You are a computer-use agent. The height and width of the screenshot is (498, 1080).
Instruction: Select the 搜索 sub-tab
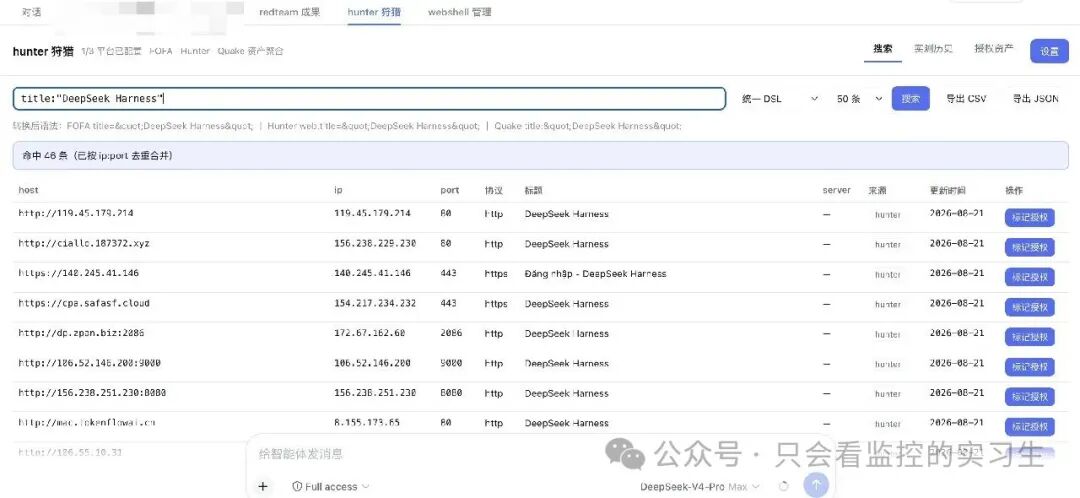point(882,49)
